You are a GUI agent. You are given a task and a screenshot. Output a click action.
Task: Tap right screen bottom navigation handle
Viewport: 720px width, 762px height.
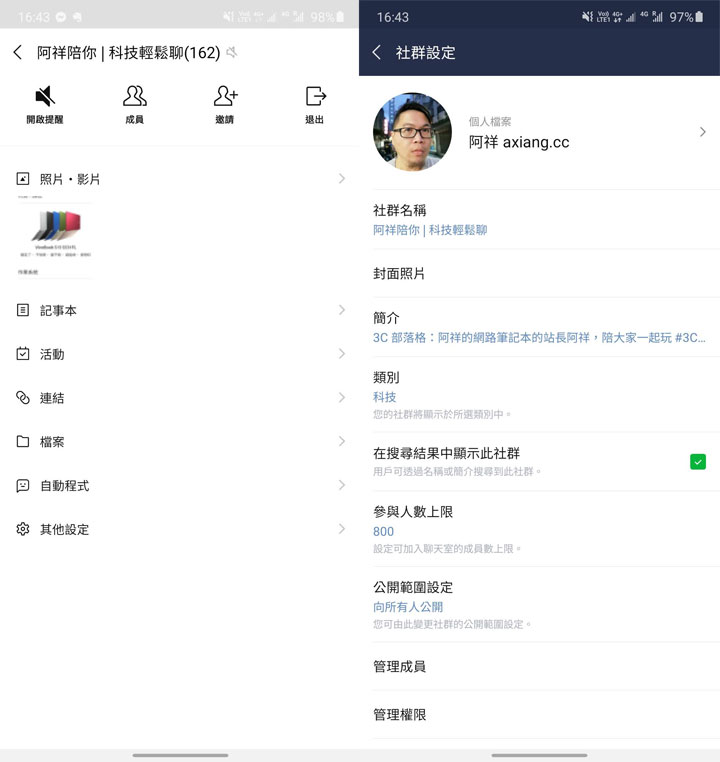[539, 755]
